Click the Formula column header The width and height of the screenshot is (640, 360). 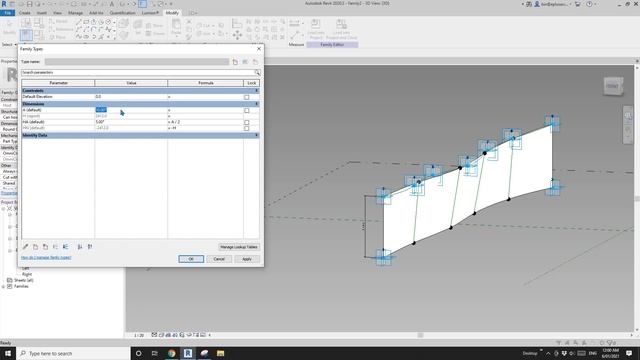pyautogui.click(x=206, y=83)
